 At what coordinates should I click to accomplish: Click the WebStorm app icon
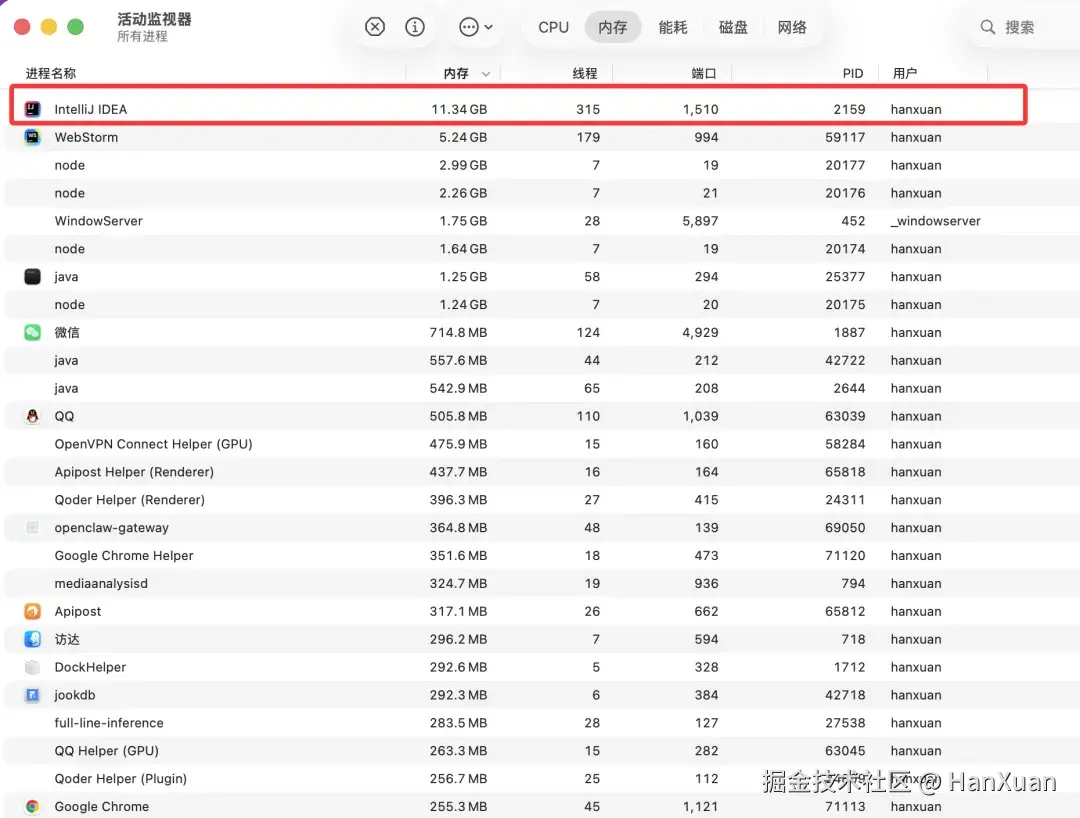32,137
